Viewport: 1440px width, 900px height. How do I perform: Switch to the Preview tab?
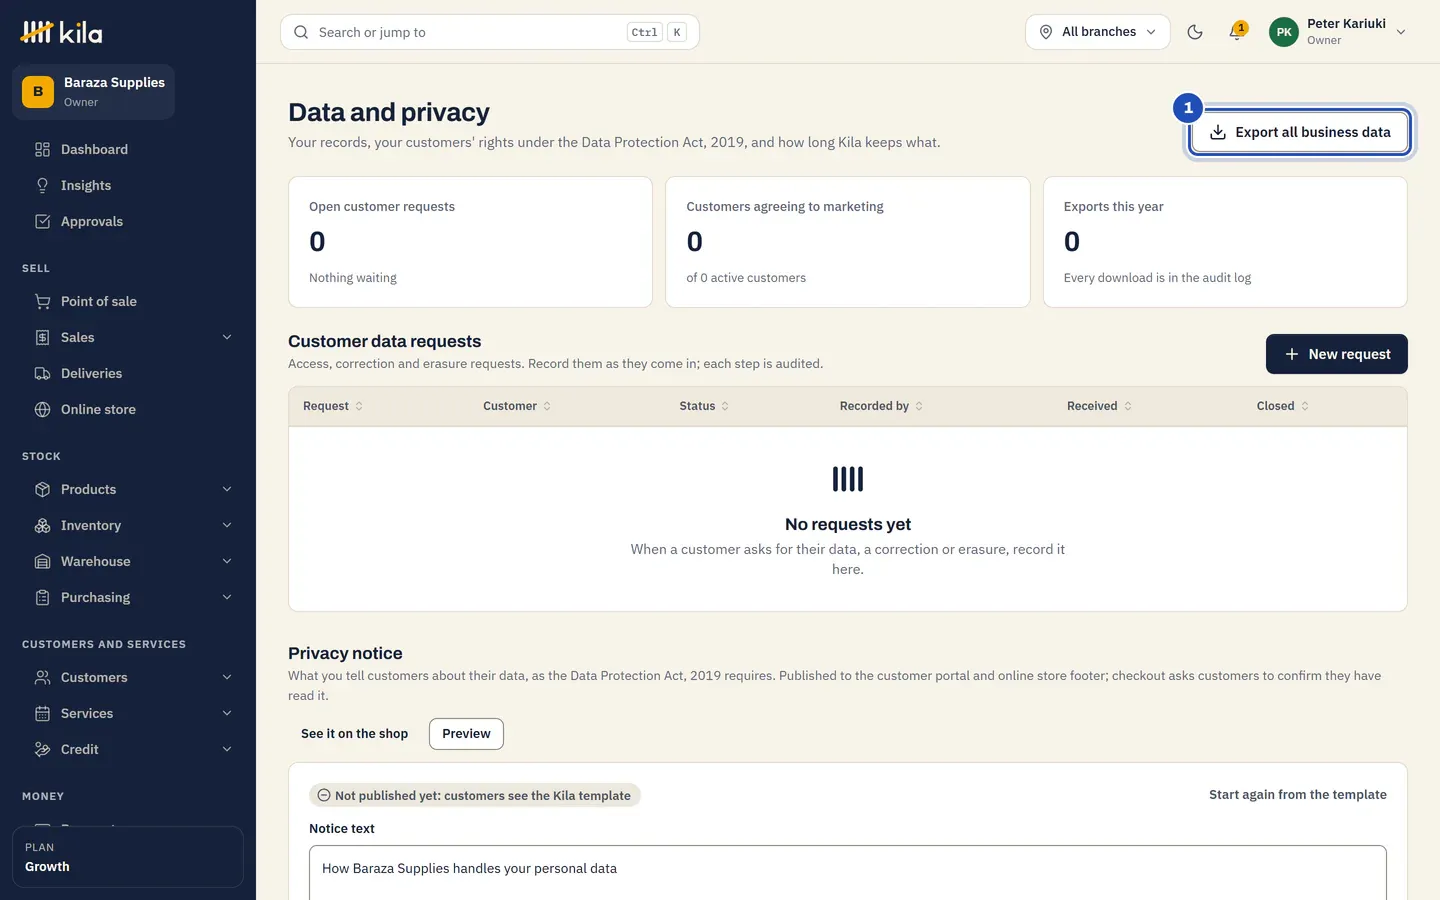466,734
